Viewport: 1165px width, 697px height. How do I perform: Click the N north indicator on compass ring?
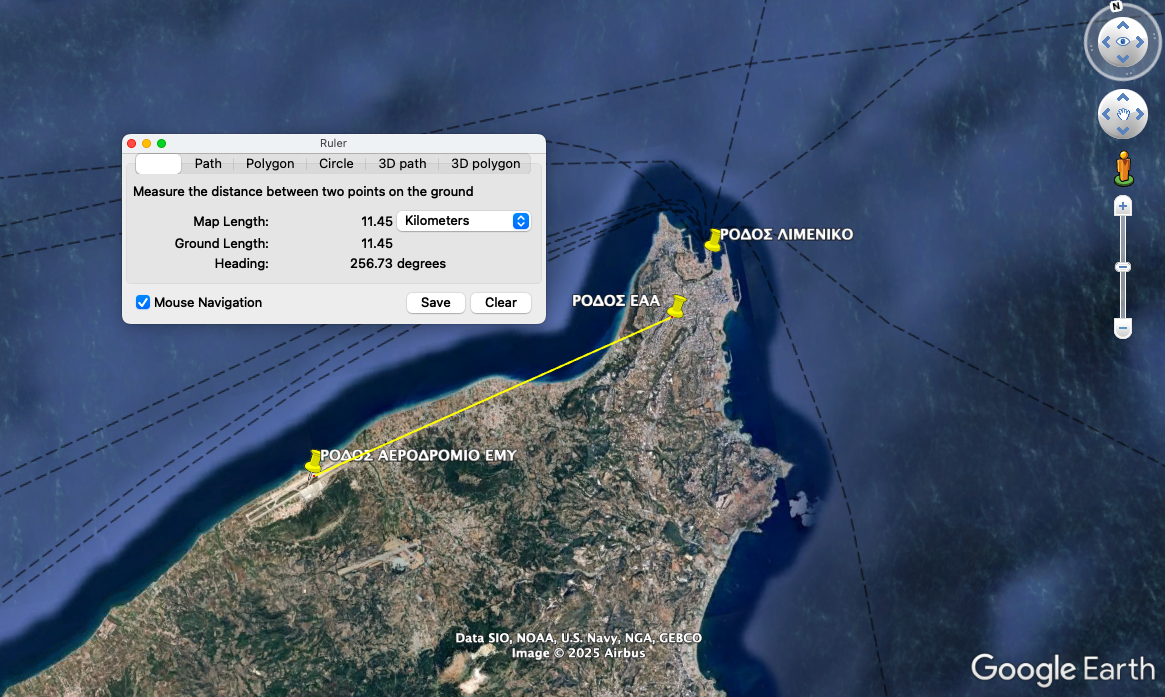1115,6
